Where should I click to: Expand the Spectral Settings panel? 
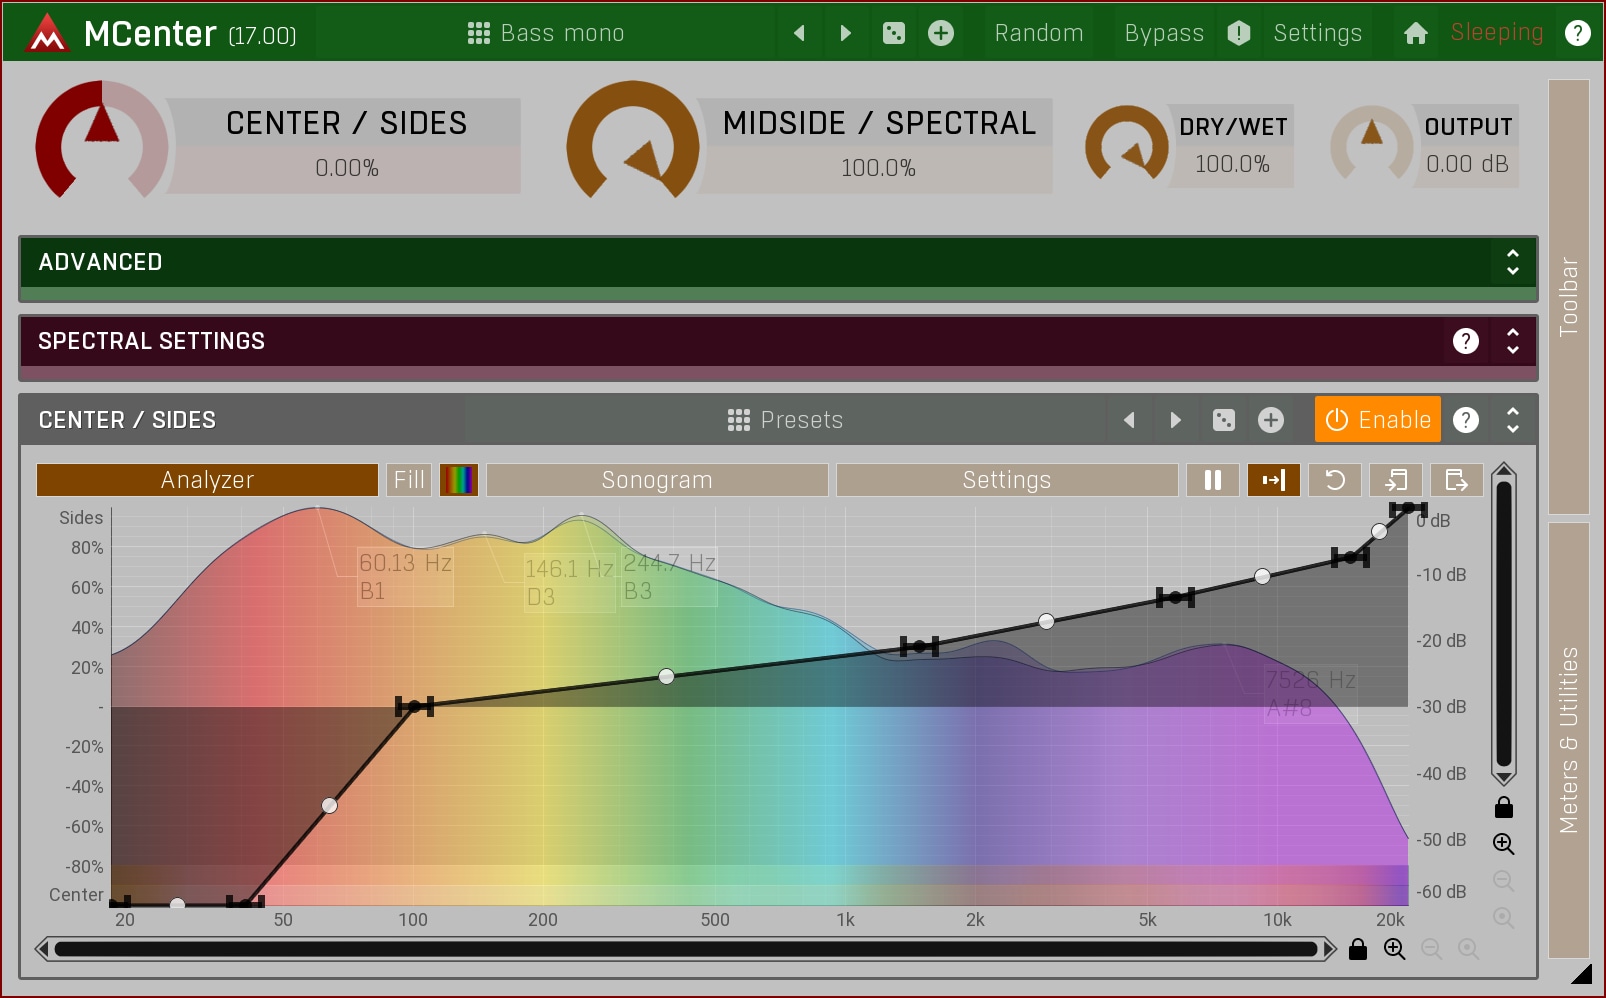[x=1512, y=341]
